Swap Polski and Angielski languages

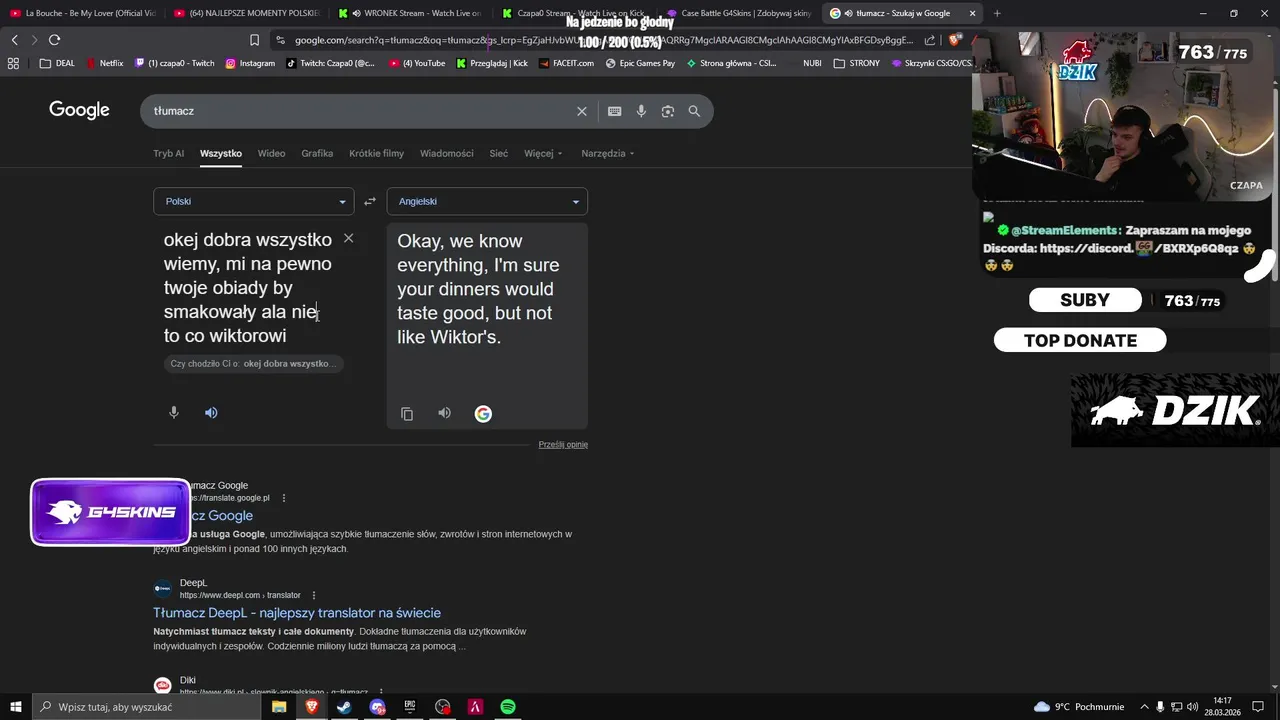point(370,201)
